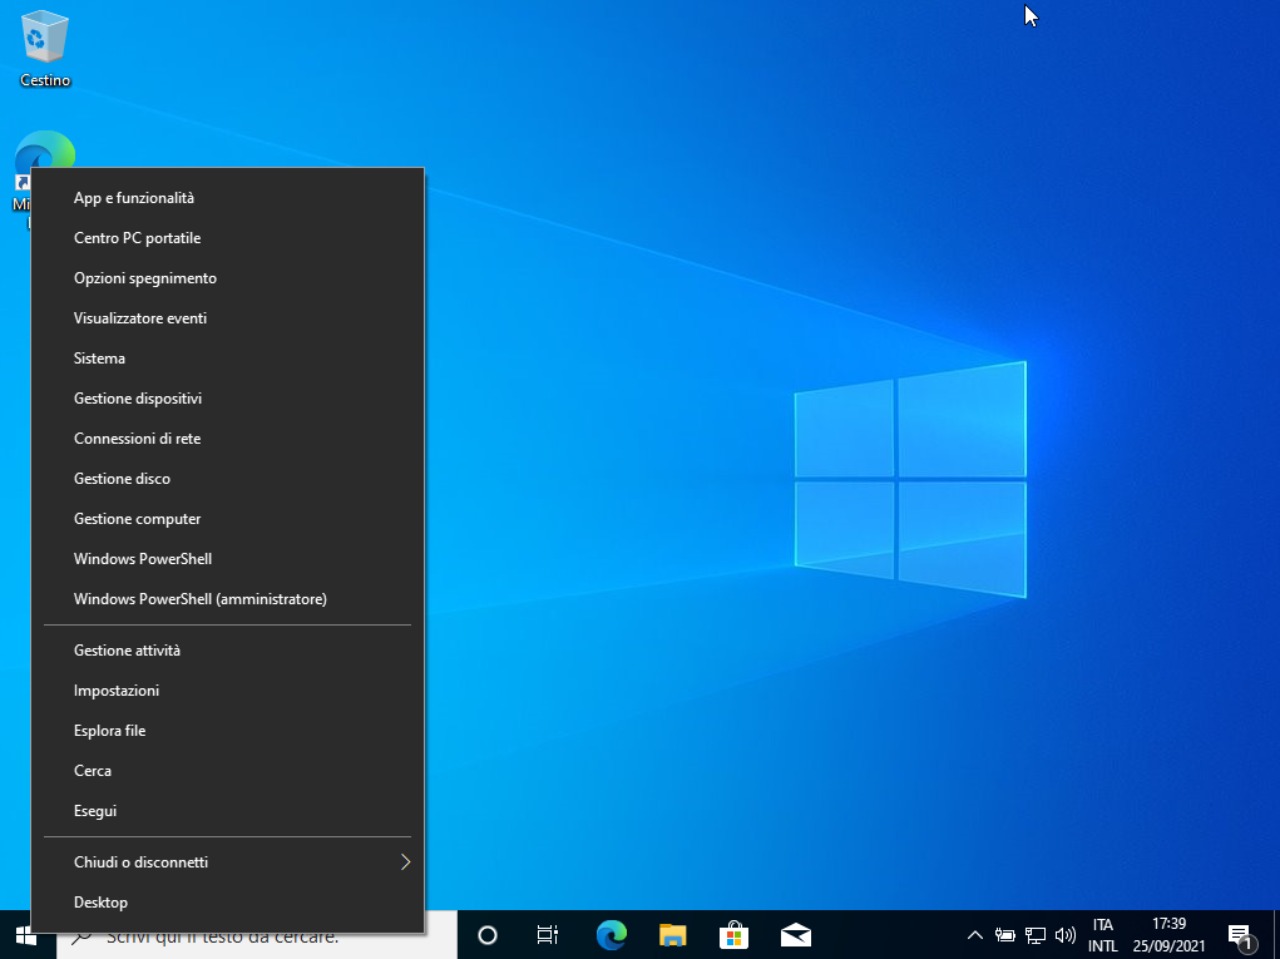Switch input language ITA INTL
Image resolution: width=1280 pixels, height=959 pixels.
[x=1103, y=935]
